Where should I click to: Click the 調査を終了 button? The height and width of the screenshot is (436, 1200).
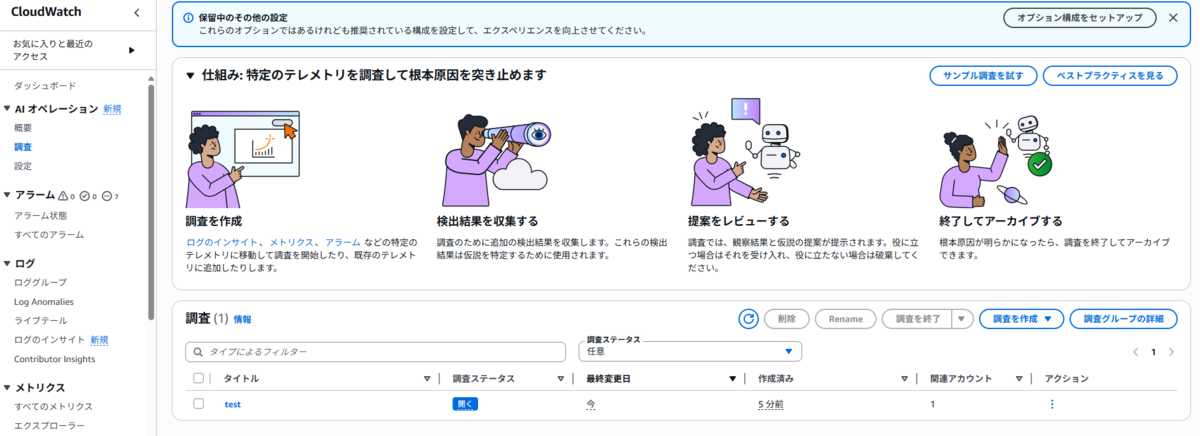tap(916, 319)
